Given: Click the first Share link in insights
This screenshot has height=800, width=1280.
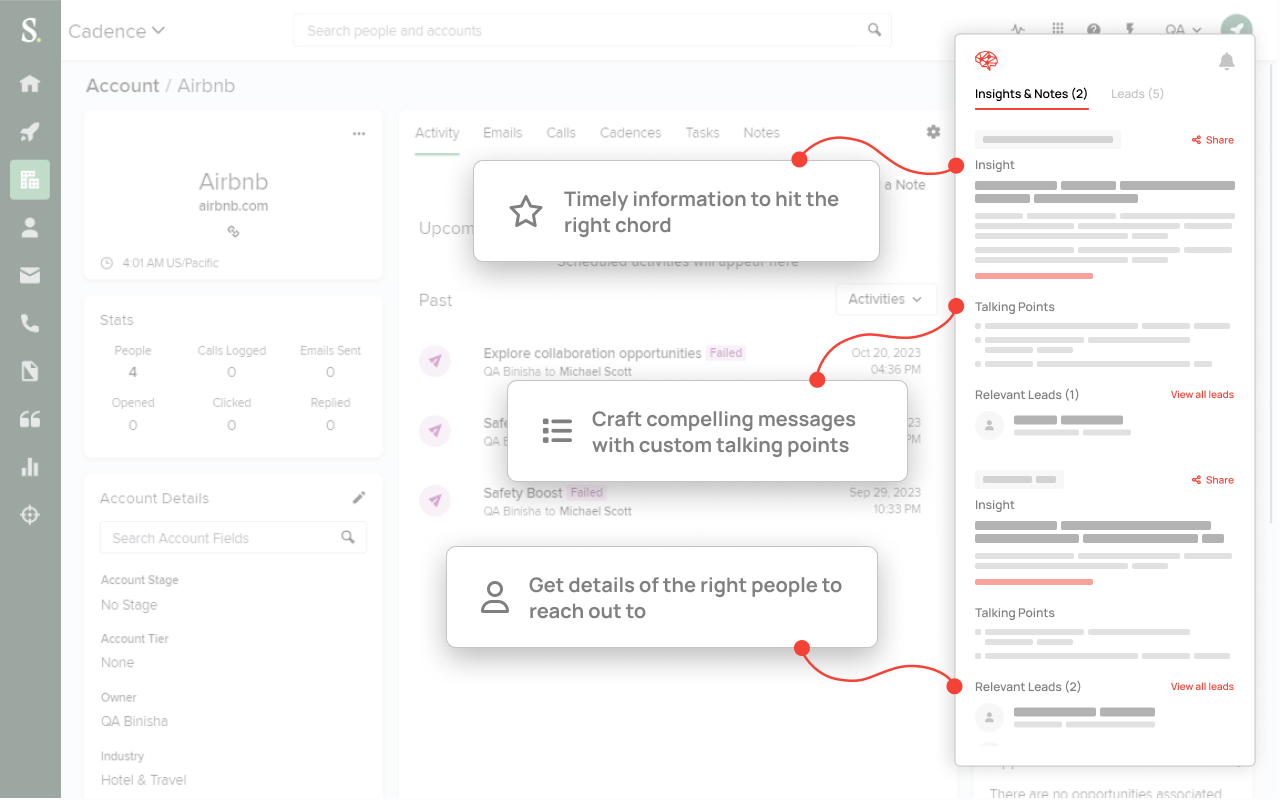Looking at the screenshot, I should [x=1213, y=140].
